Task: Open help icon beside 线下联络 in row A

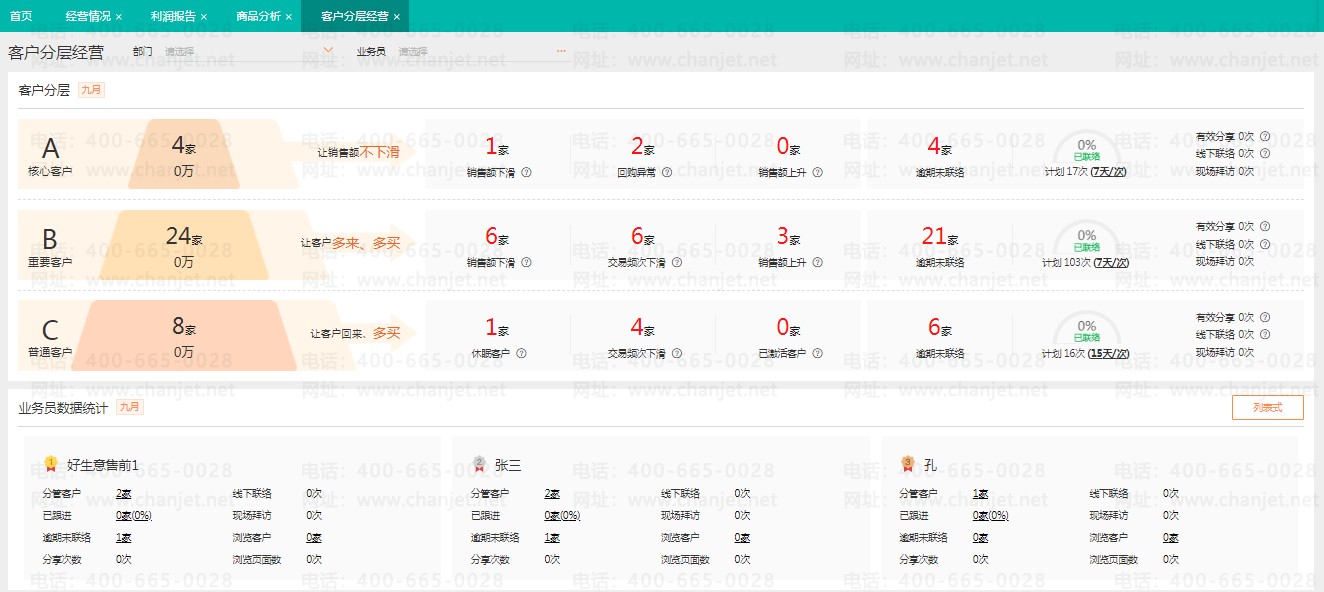Action: [x=1265, y=153]
